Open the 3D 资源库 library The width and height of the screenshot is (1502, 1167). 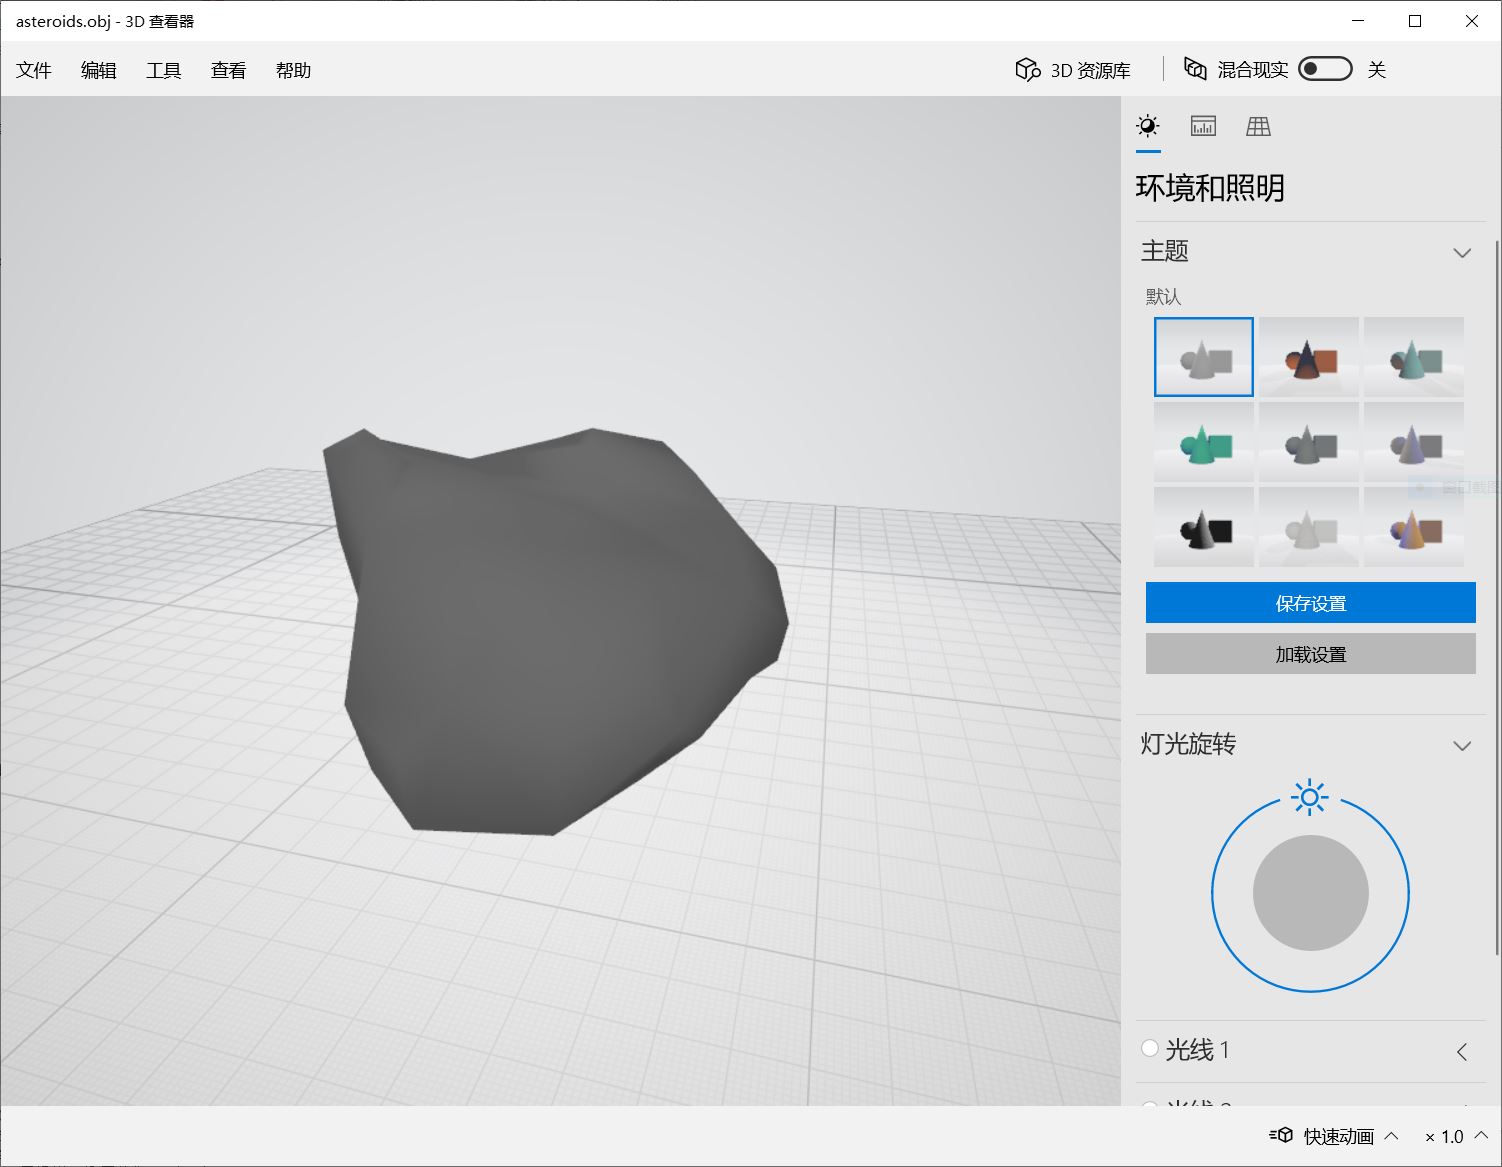coord(1073,69)
